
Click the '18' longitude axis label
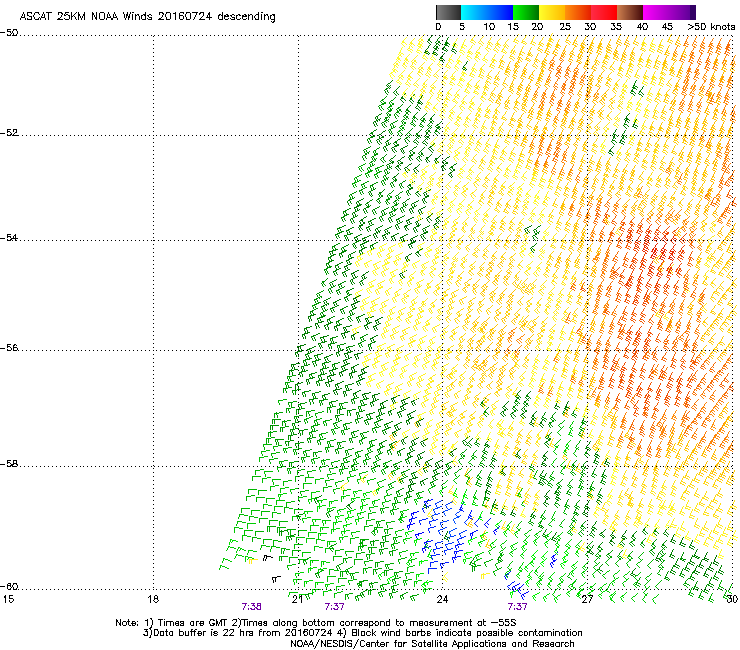coord(153,599)
